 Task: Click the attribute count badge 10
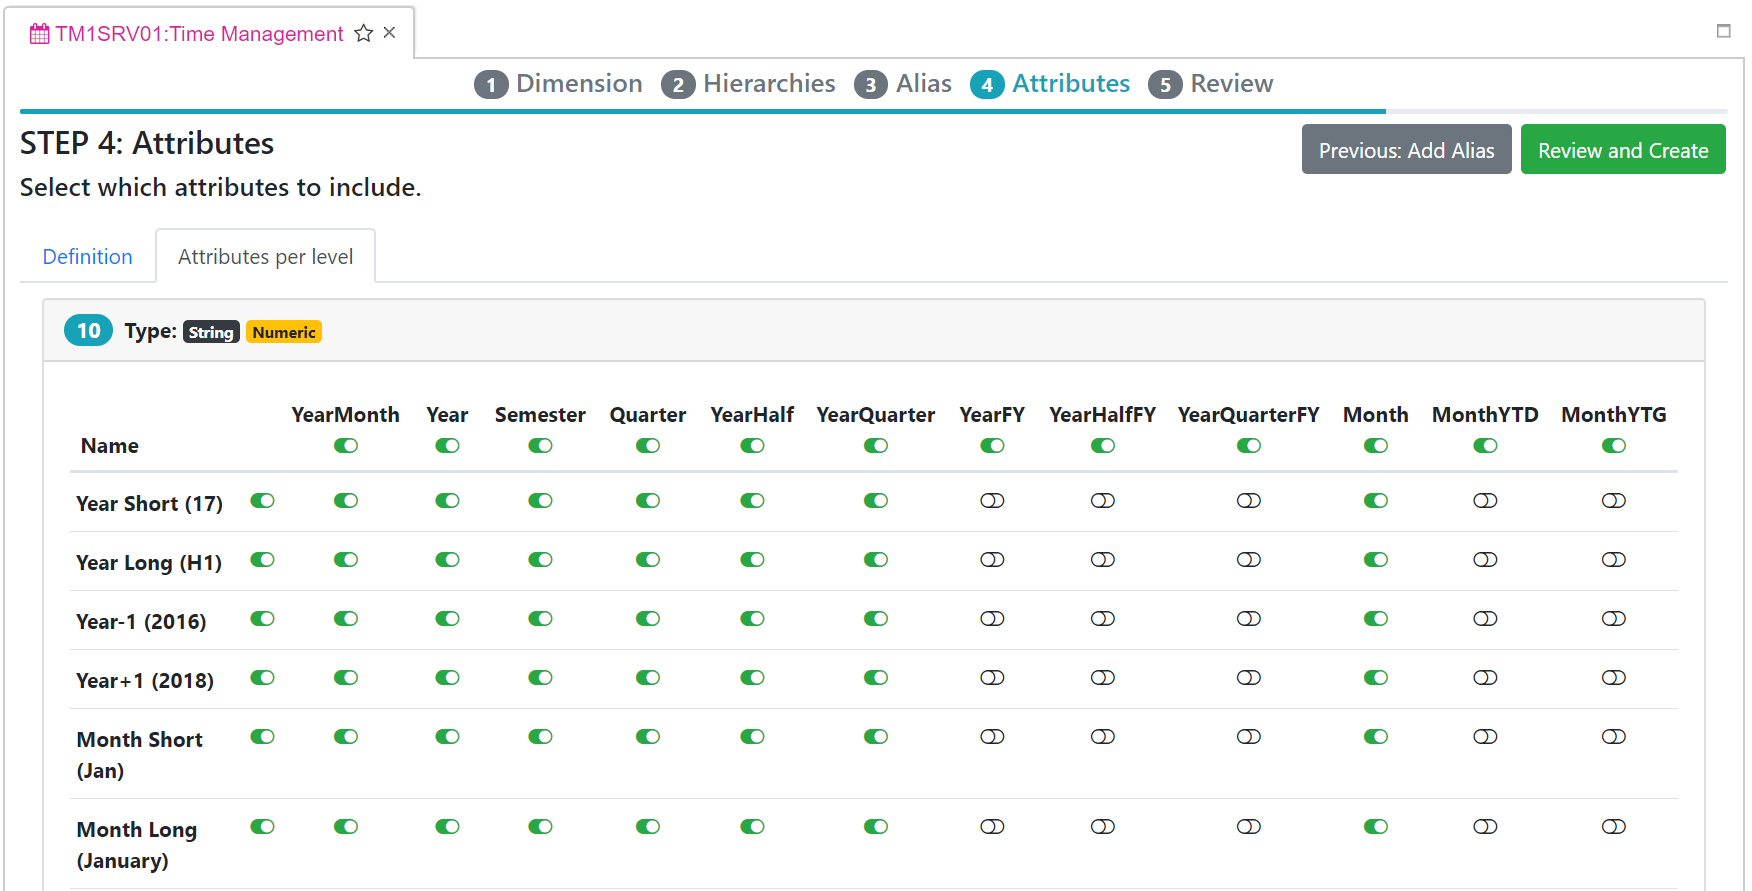[88, 331]
